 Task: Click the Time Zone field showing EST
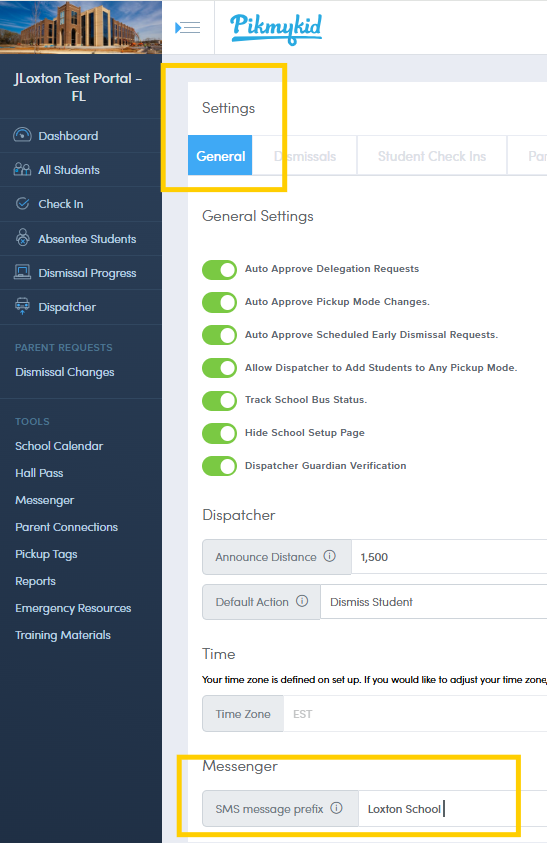tap(415, 713)
